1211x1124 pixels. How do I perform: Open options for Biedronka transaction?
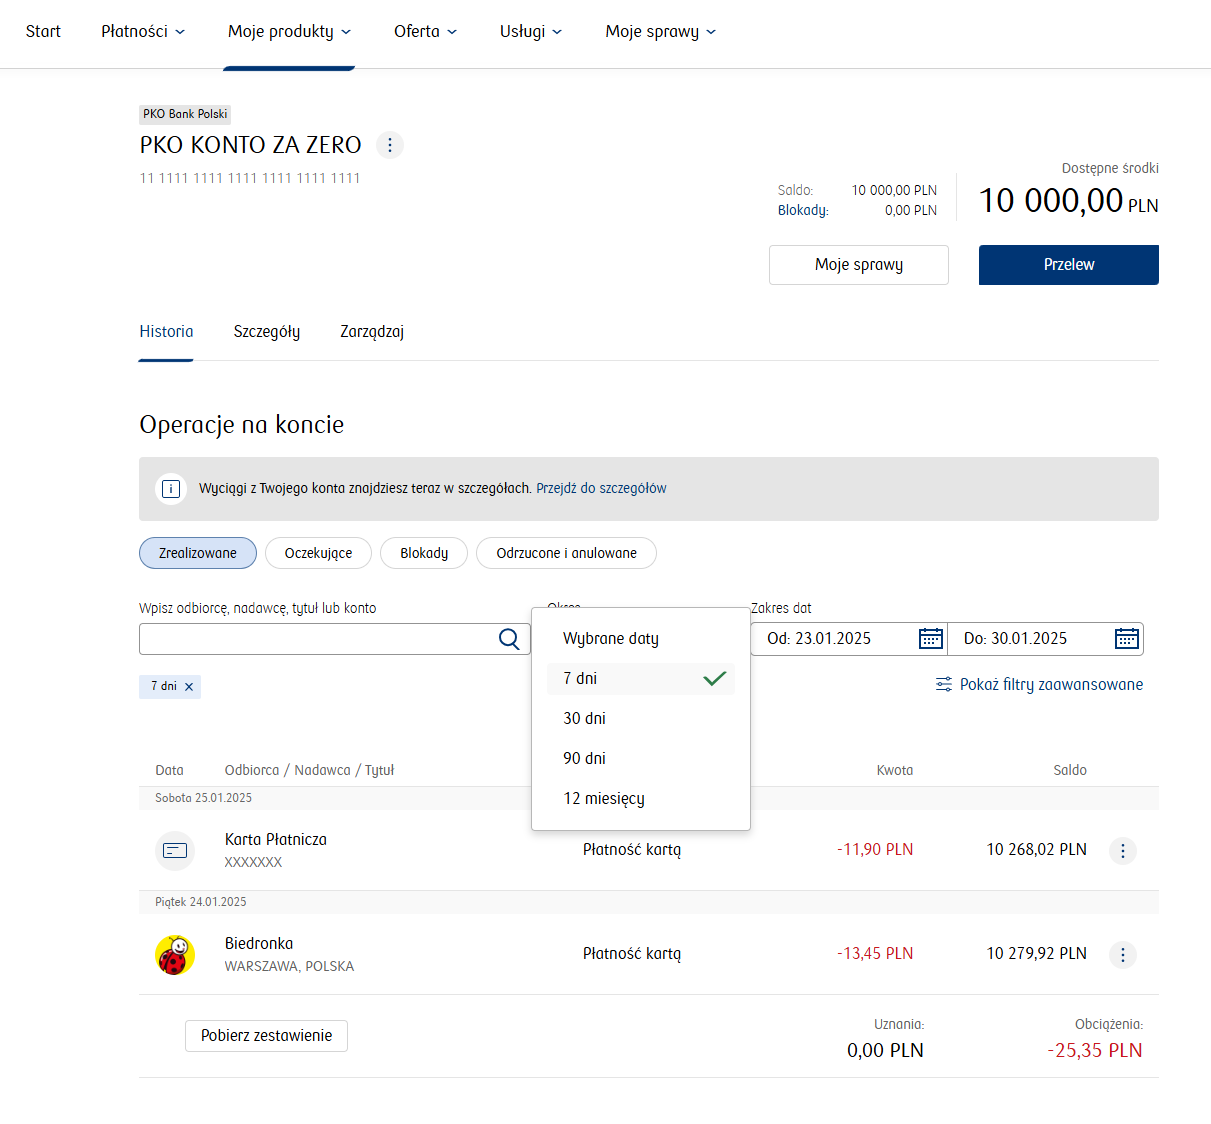1122,955
